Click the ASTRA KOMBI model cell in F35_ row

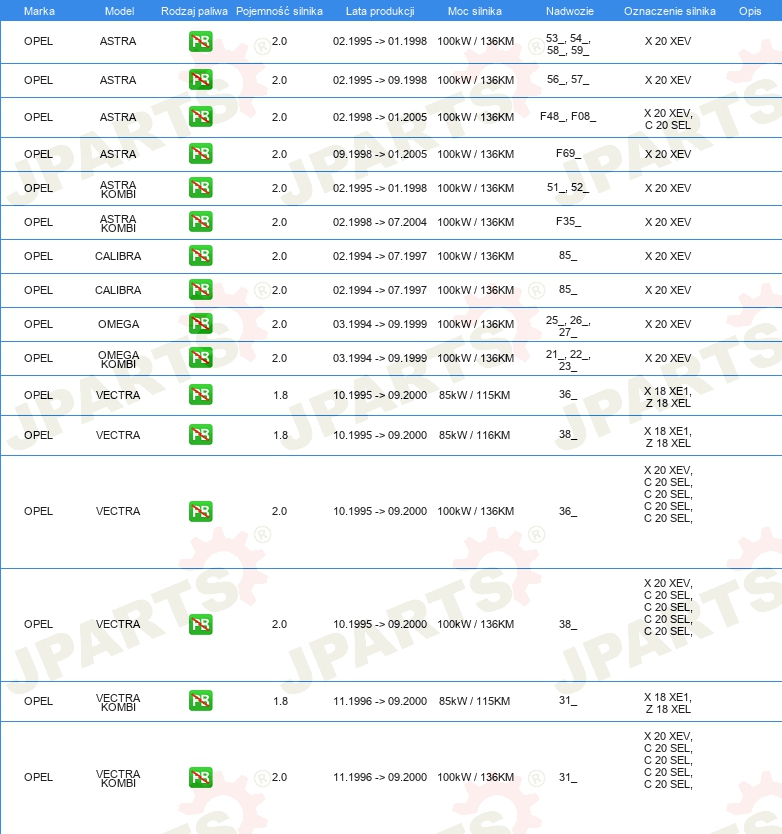point(119,223)
